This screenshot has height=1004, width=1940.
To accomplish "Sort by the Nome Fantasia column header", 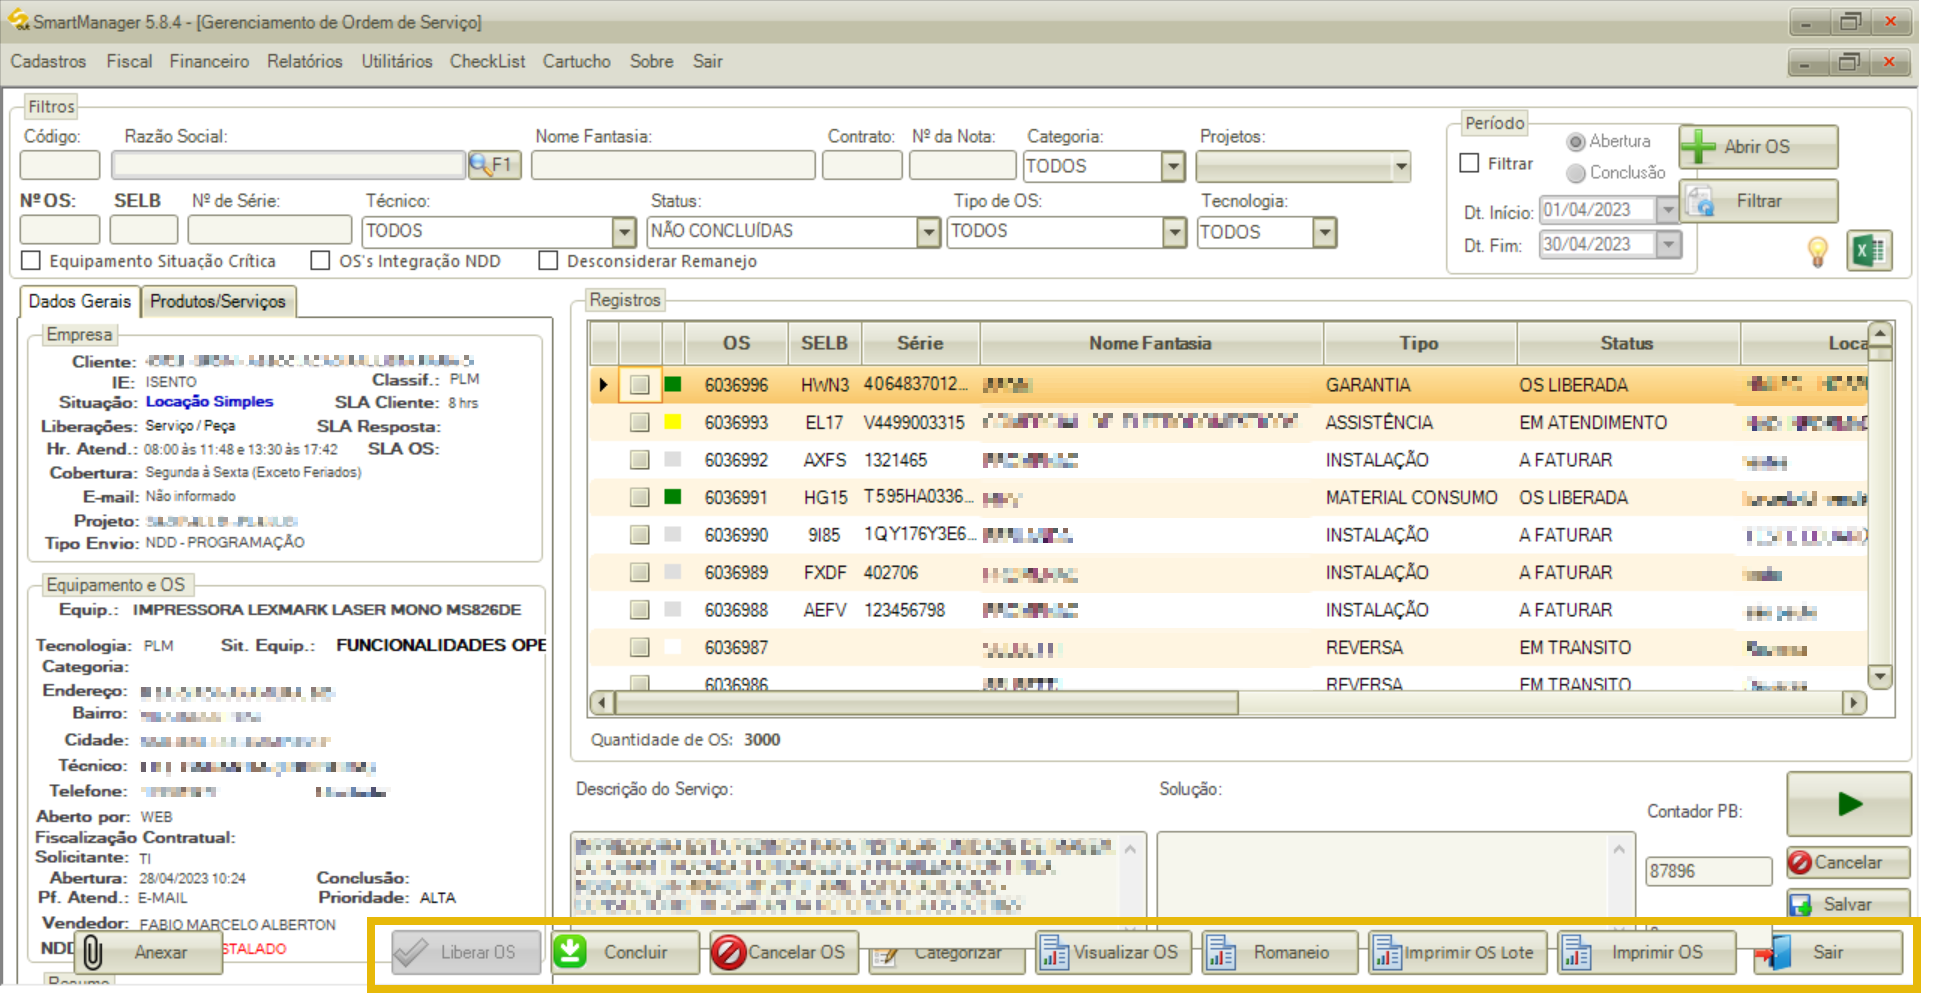I will 1151,344.
